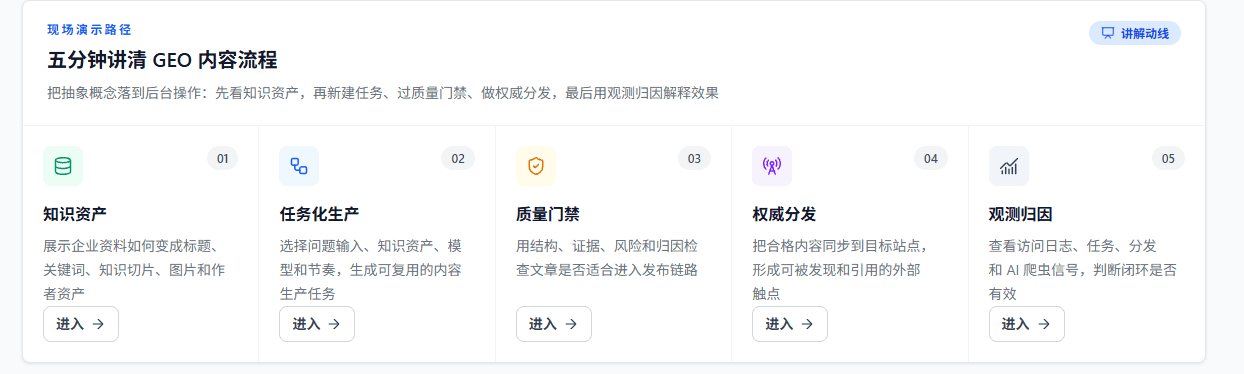Select the 04 step number badge
Screen dimensions: 1244x374
[x=931, y=158]
